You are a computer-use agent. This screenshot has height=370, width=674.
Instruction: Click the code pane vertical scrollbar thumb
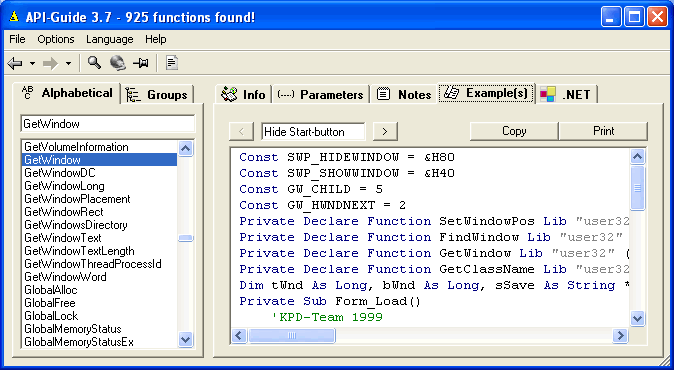pyautogui.click(x=637, y=188)
